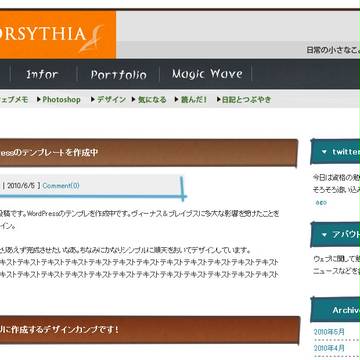Click the small link under the twitter text

(321, 203)
